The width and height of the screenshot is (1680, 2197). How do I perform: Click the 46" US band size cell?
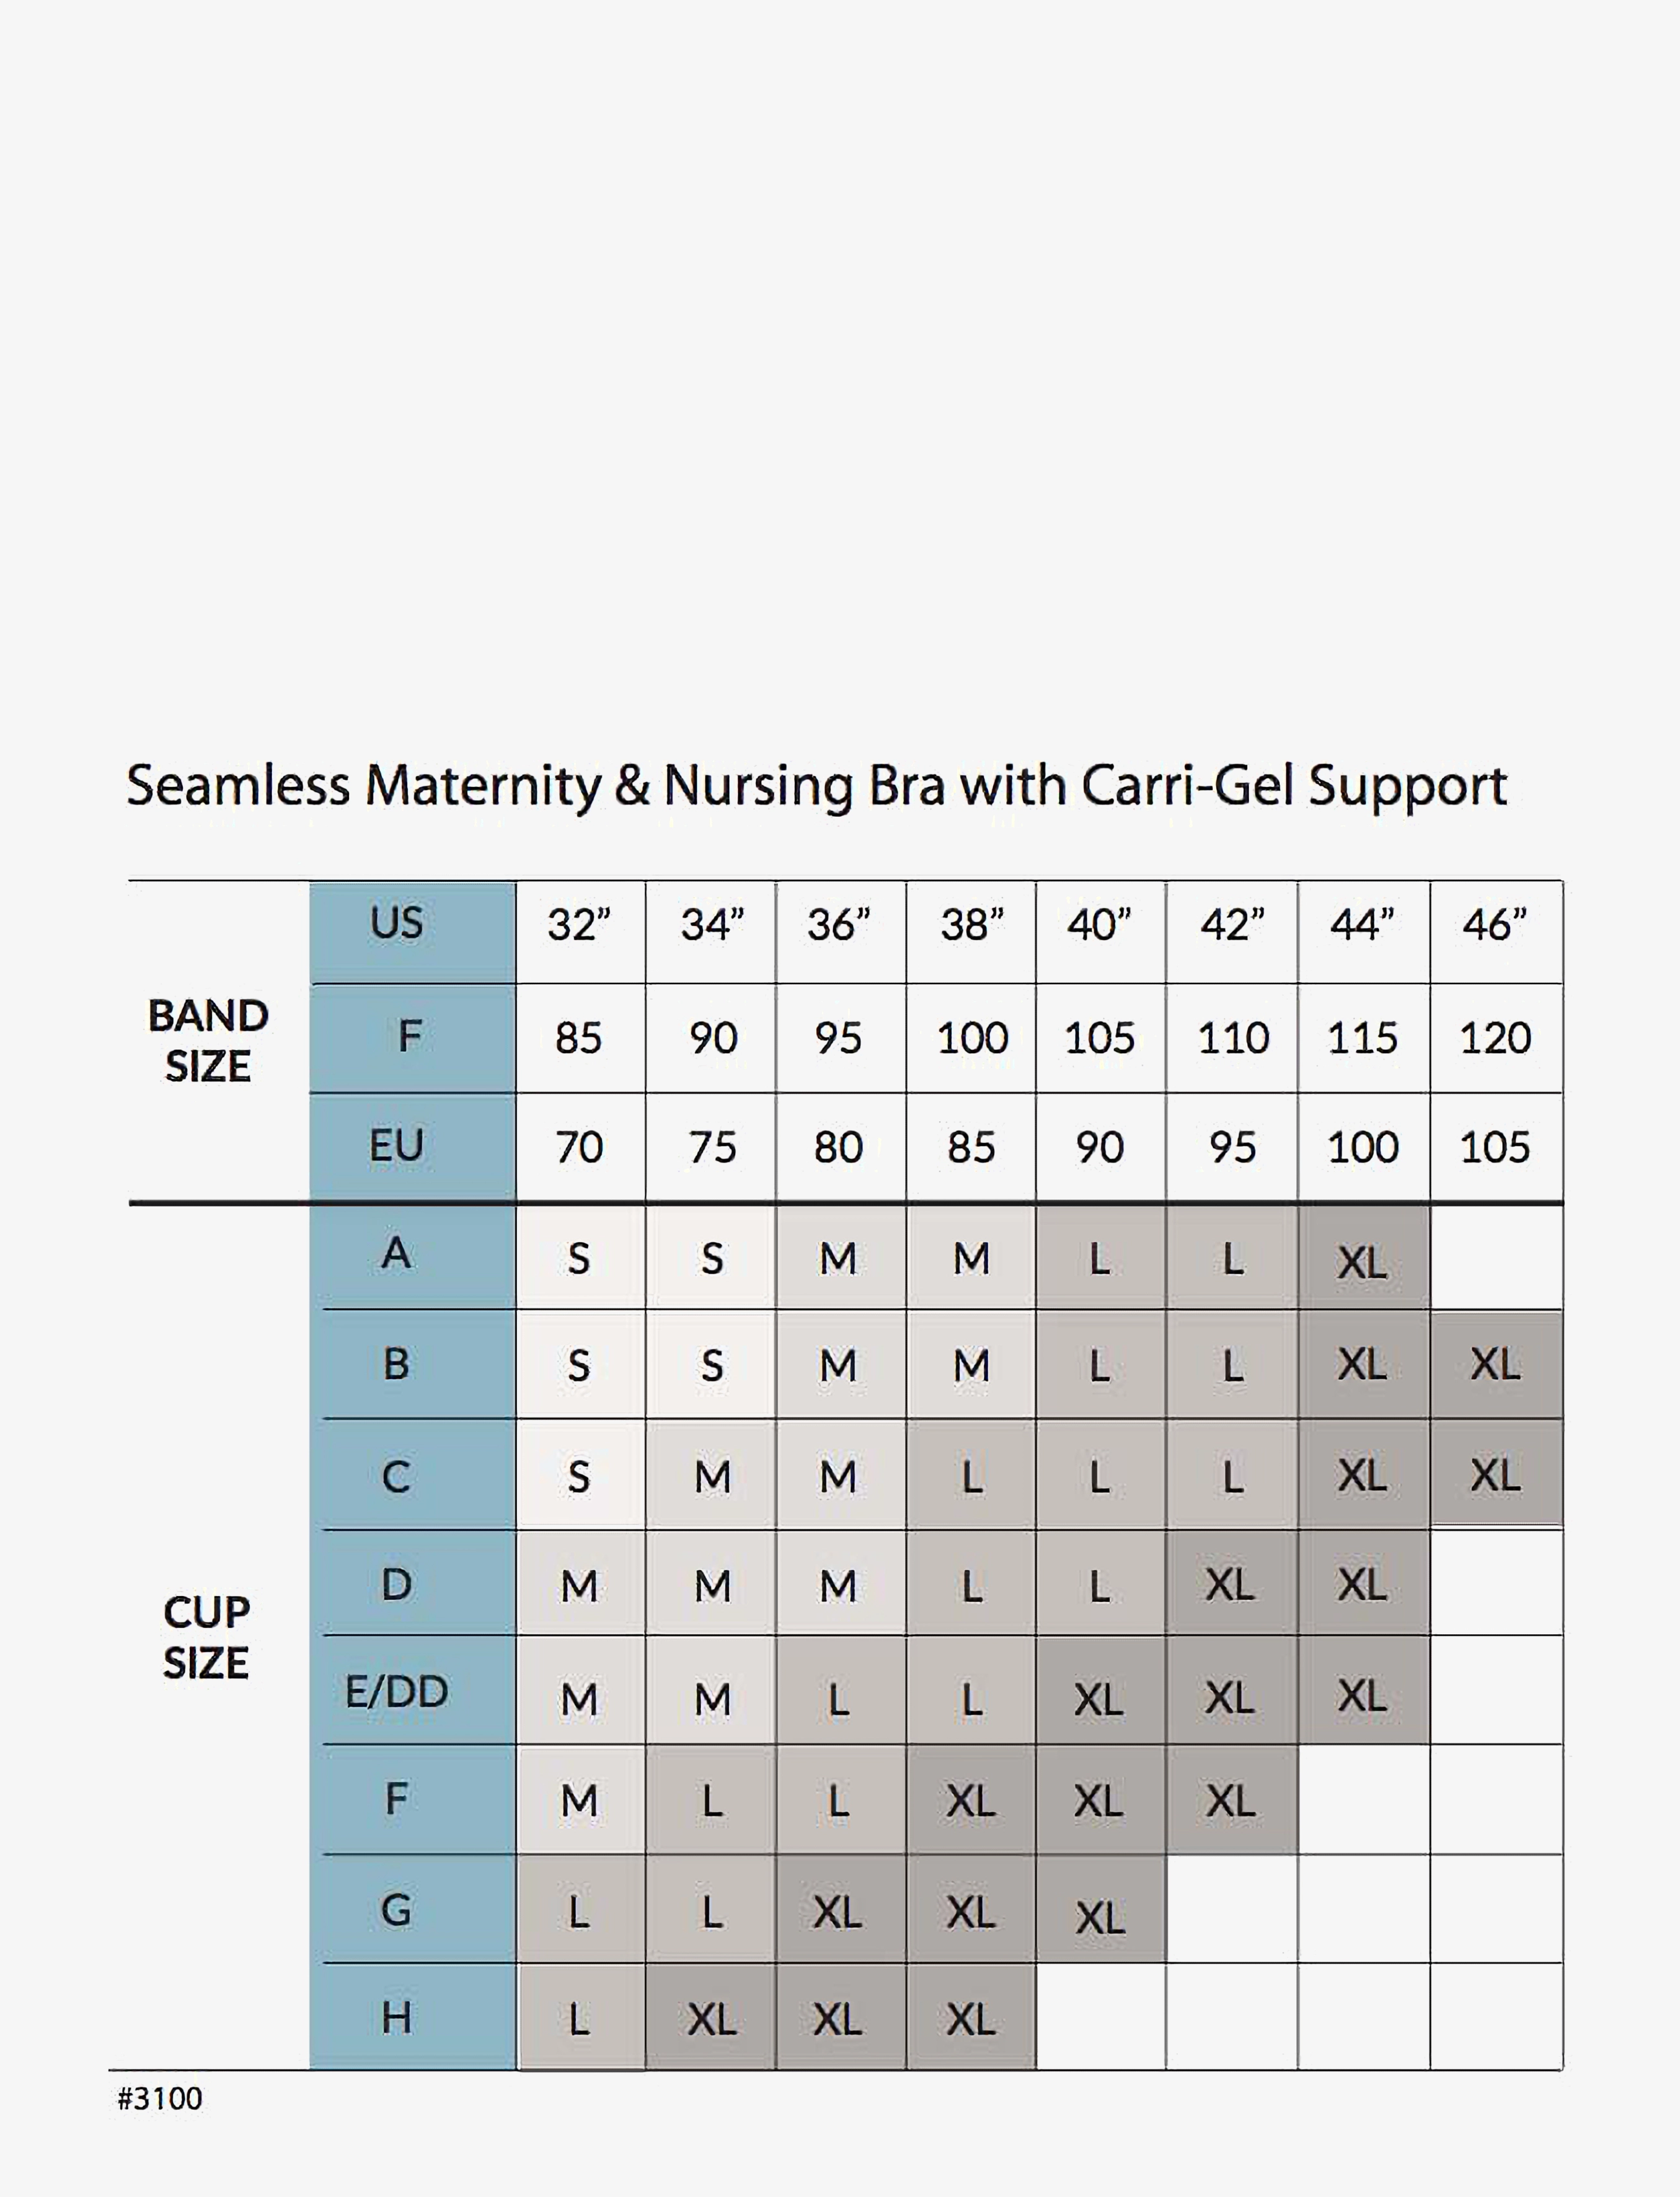(1496, 932)
